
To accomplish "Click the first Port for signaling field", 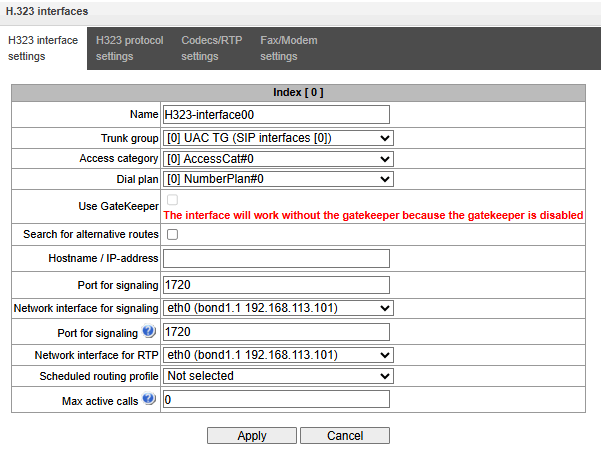I will coord(275,285).
